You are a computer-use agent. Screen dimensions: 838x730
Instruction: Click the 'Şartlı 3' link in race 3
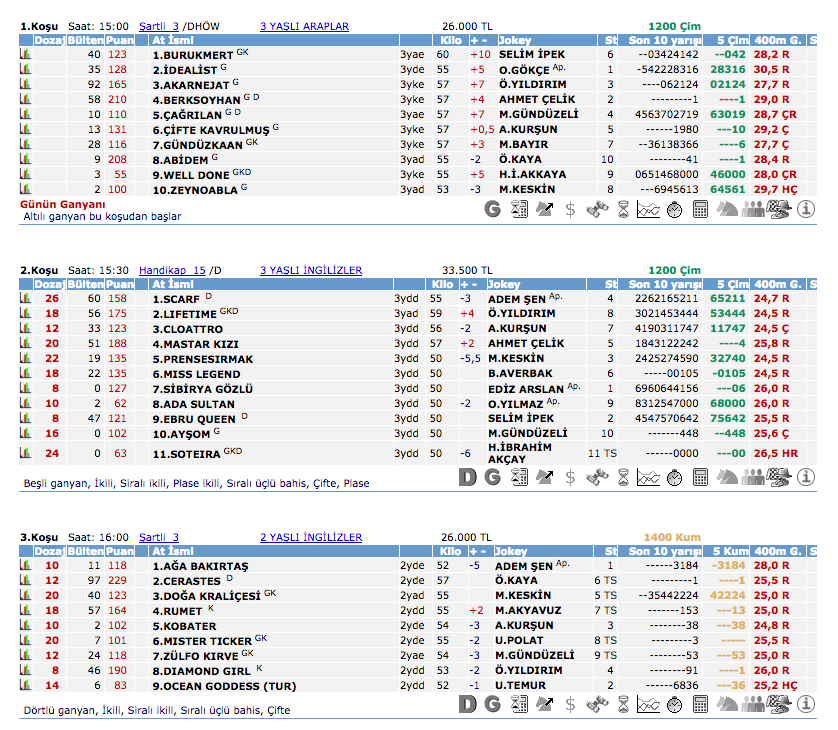(x=158, y=537)
